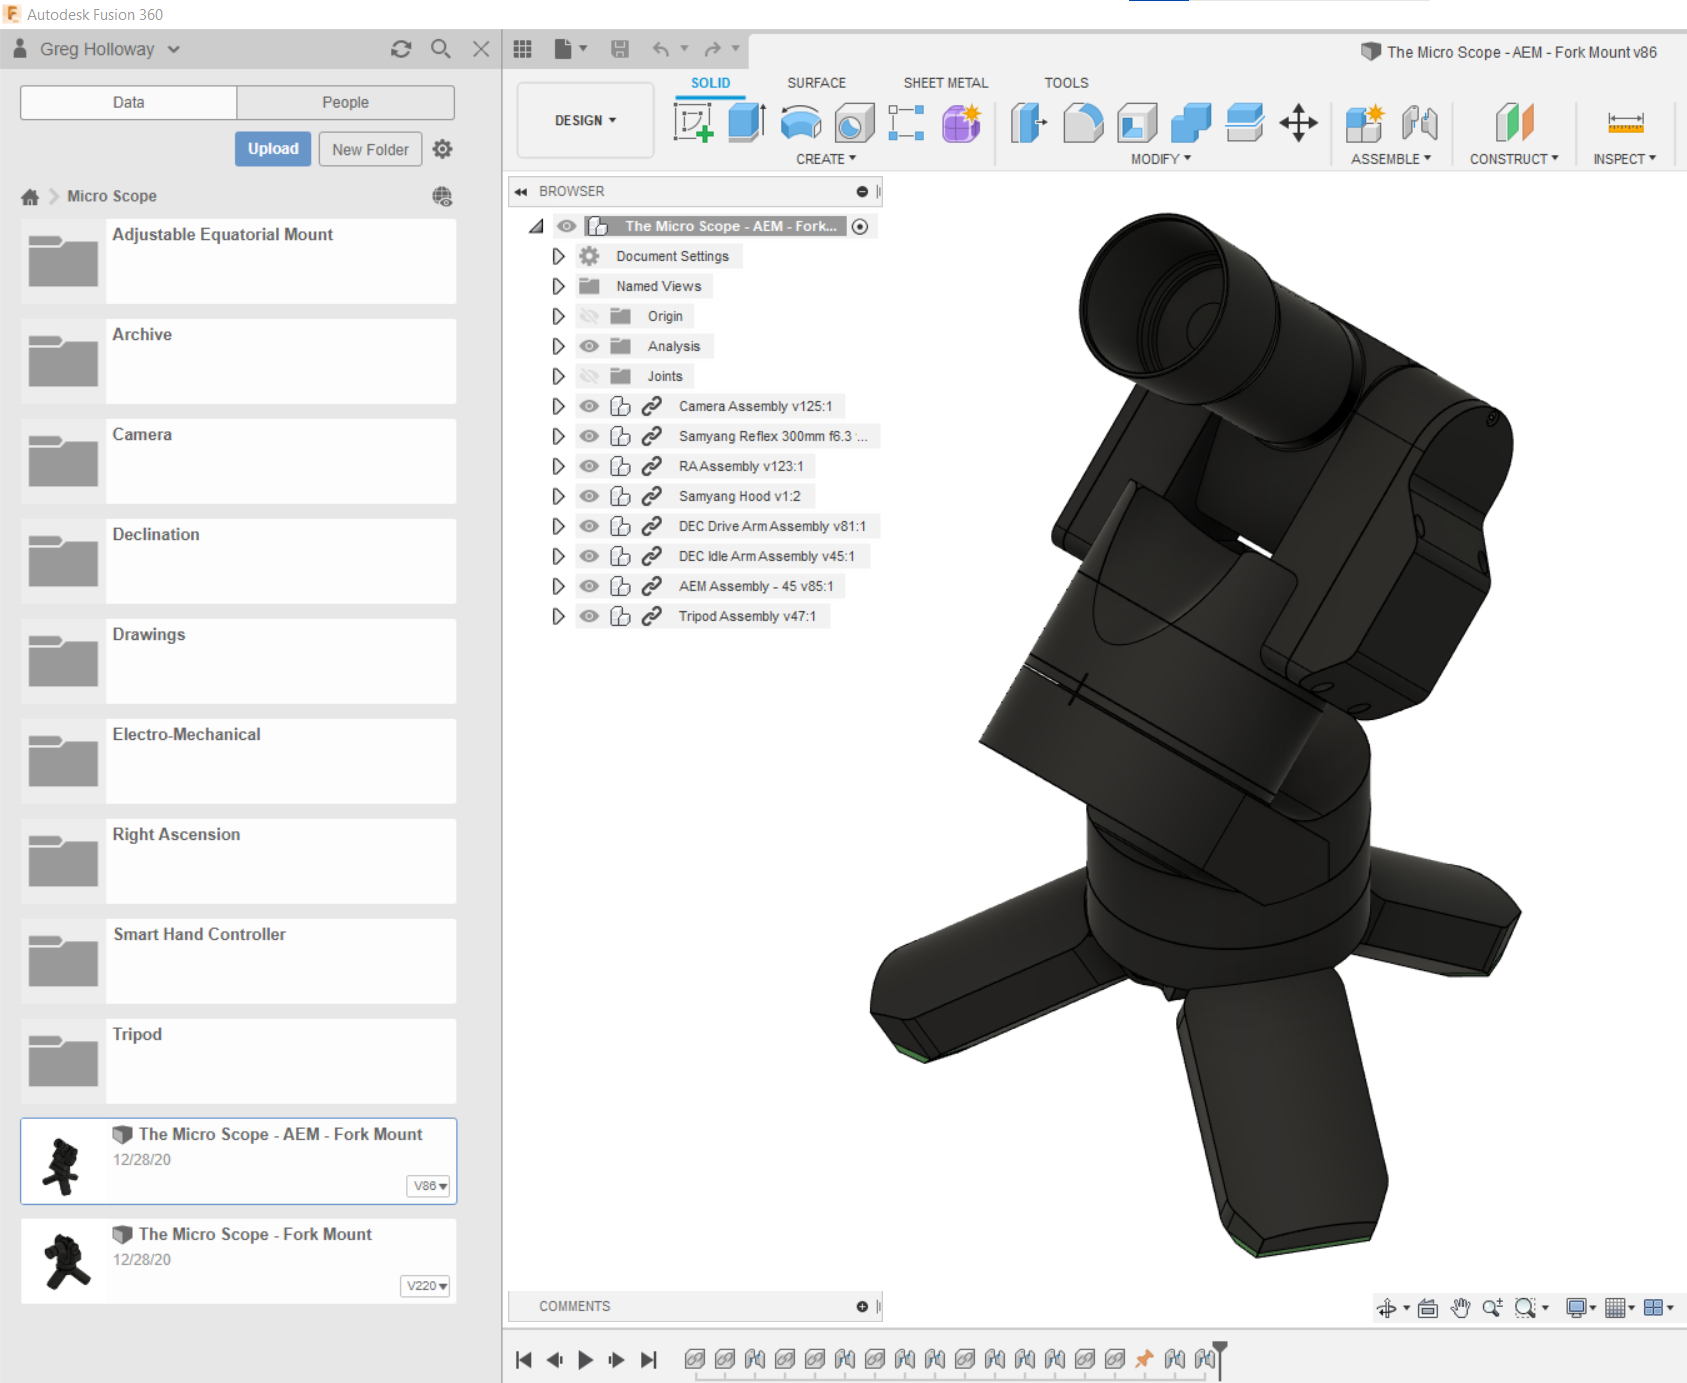Switch to the Surface tab

coord(815,82)
